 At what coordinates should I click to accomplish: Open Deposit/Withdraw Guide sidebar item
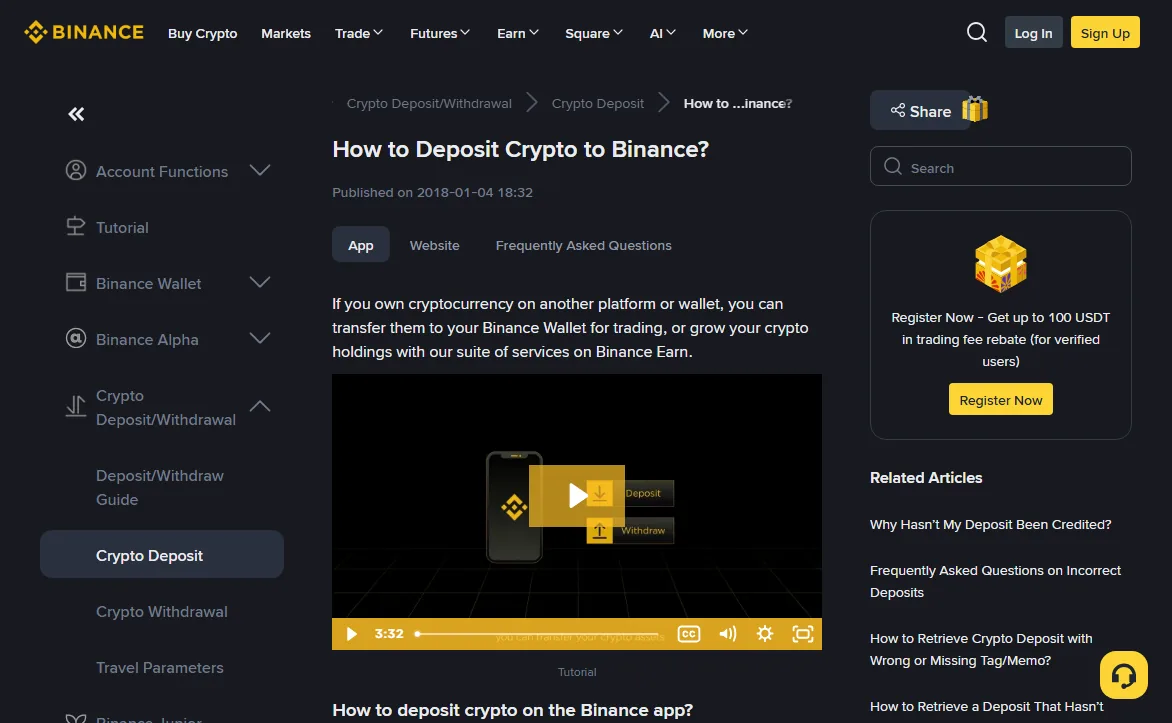pyautogui.click(x=159, y=487)
